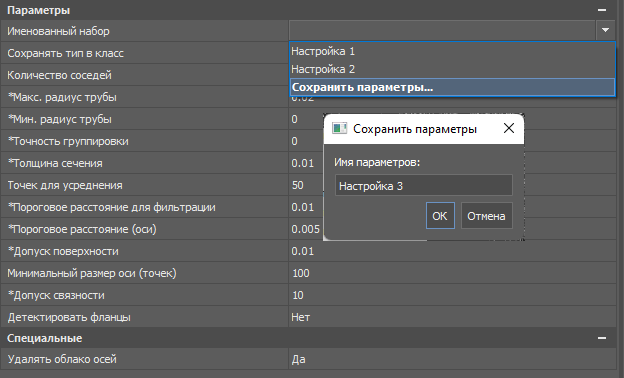
Task: Click the Имя параметров text field
Action: point(424,185)
